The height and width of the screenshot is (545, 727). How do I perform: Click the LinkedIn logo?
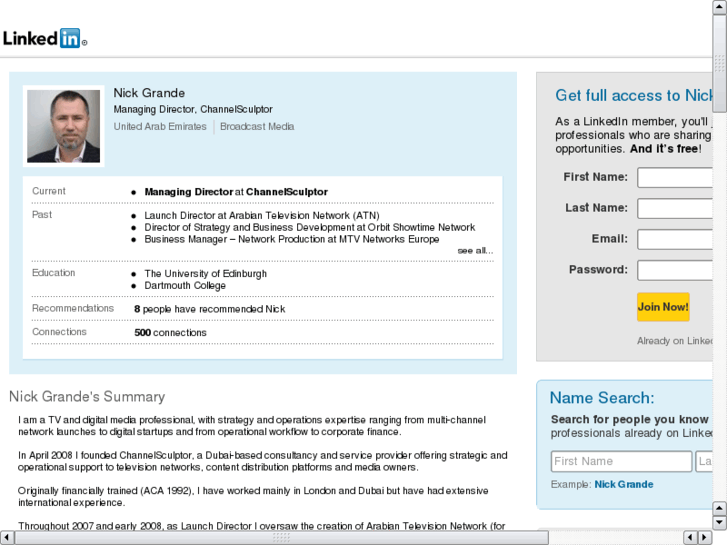45,38
